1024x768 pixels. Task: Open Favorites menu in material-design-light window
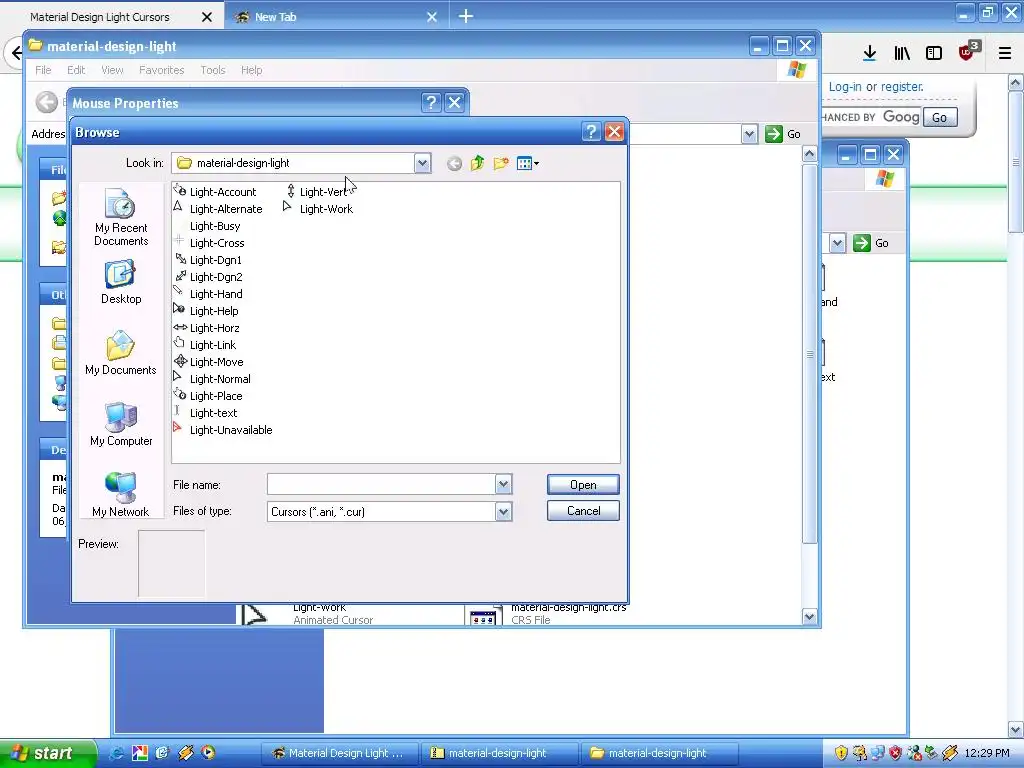(161, 70)
